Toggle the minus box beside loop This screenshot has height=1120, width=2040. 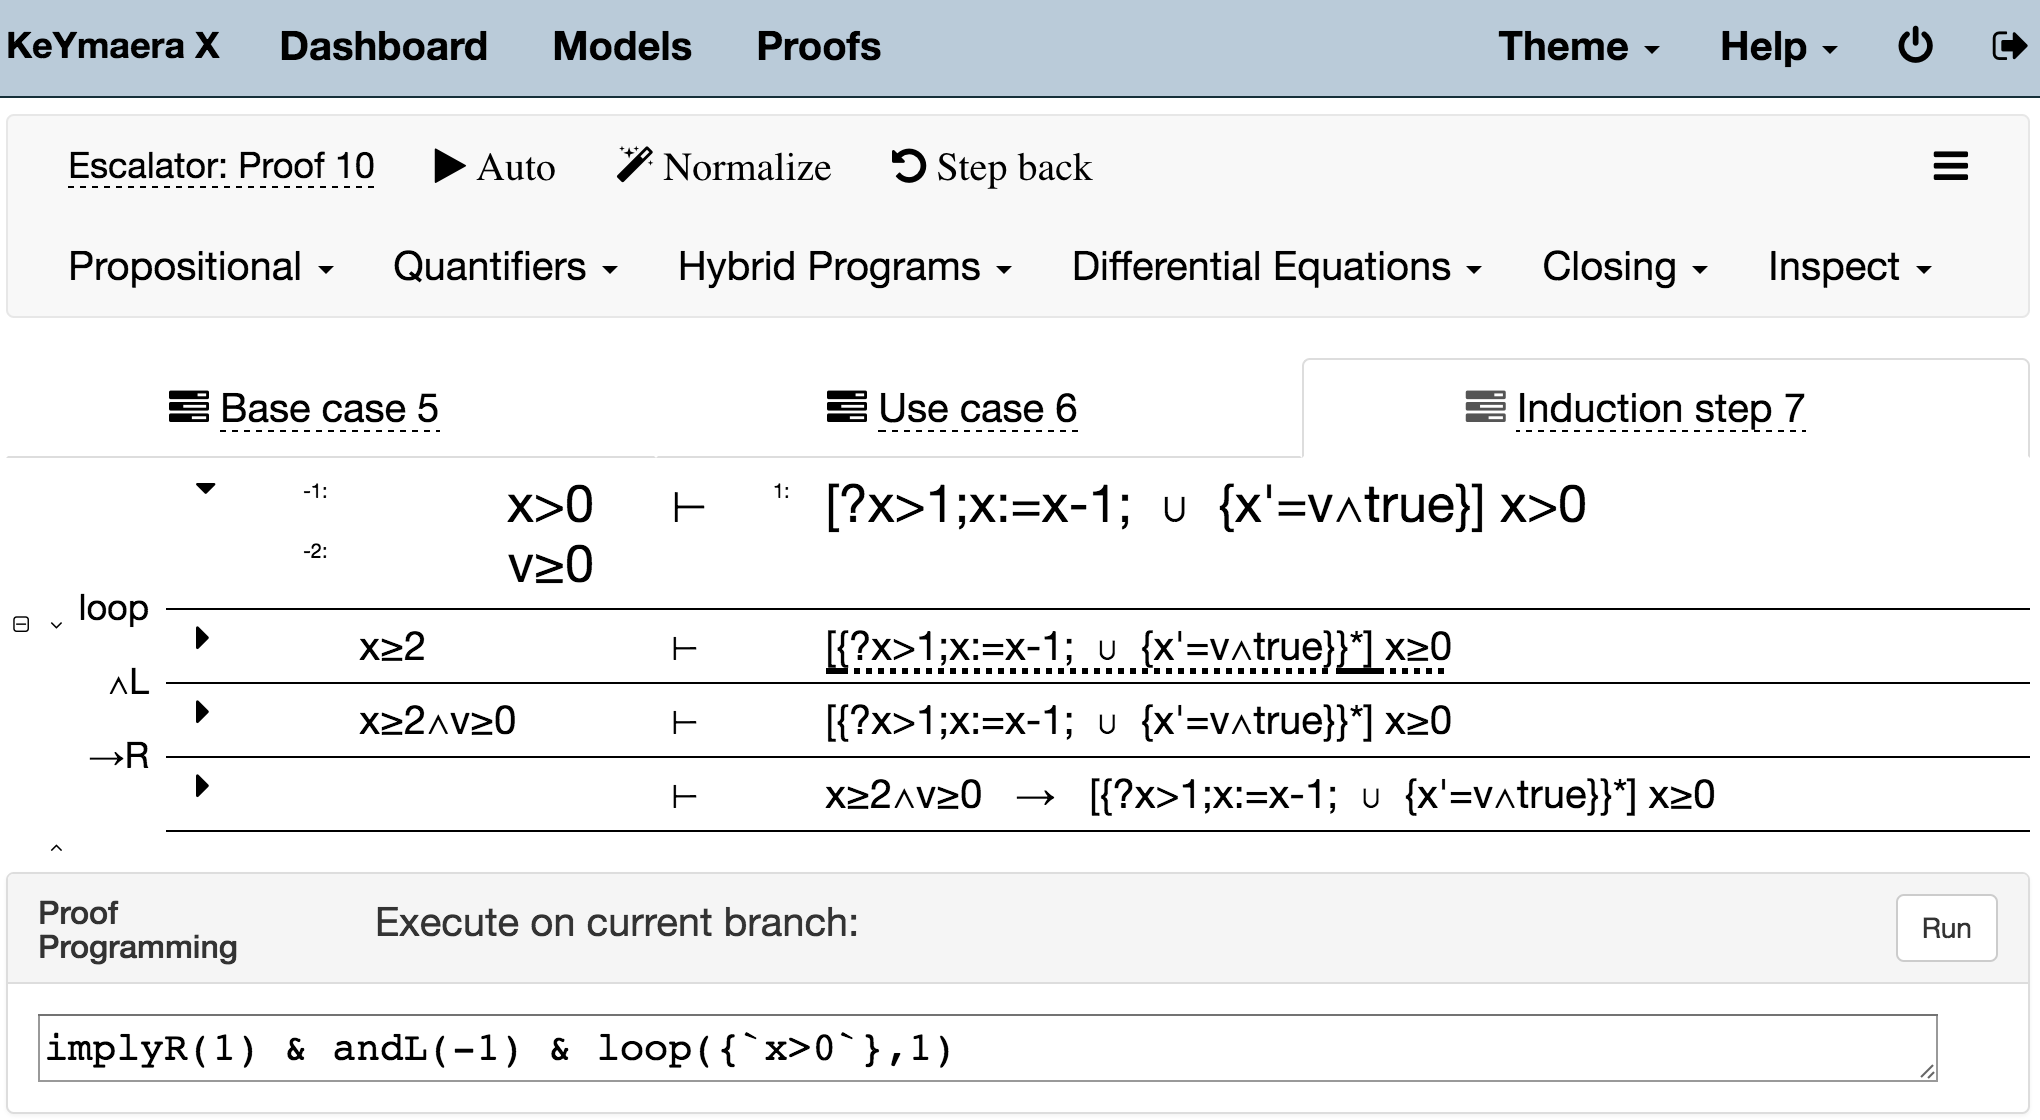tap(21, 624)
